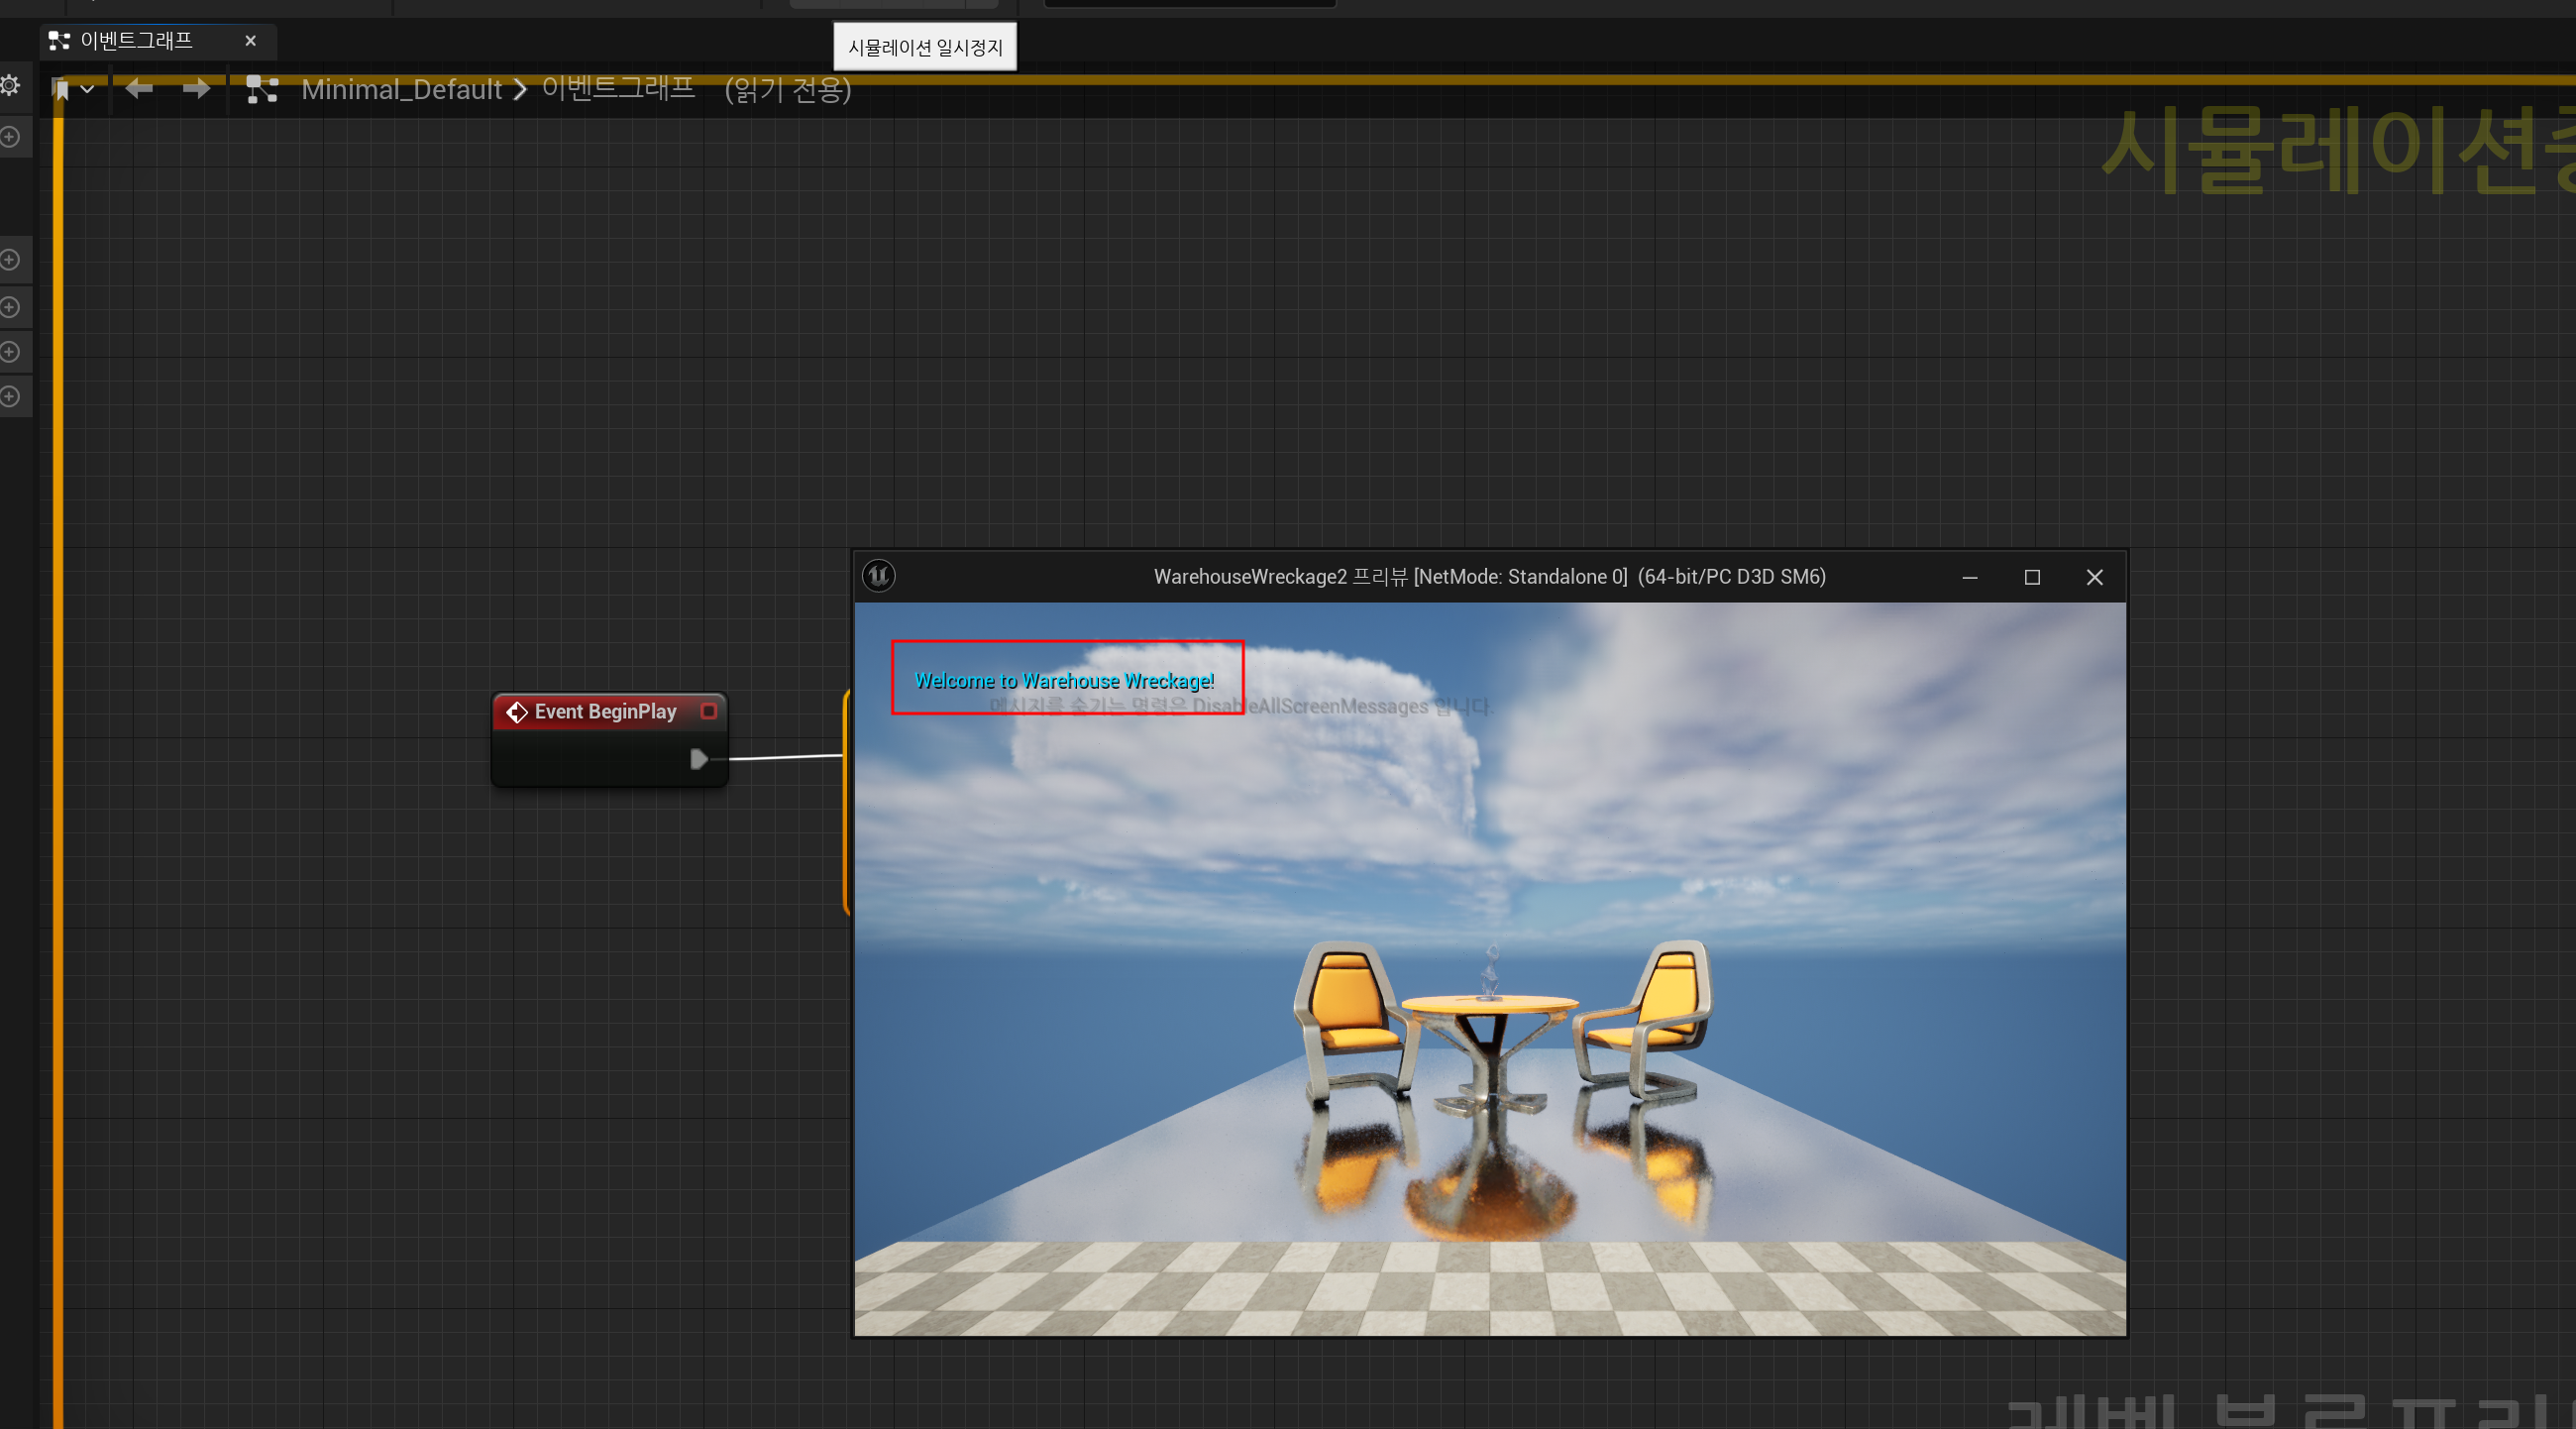Select the Event BeginPlay node title
This screenshot has width=2576, height=1429.
click(605, 711)
